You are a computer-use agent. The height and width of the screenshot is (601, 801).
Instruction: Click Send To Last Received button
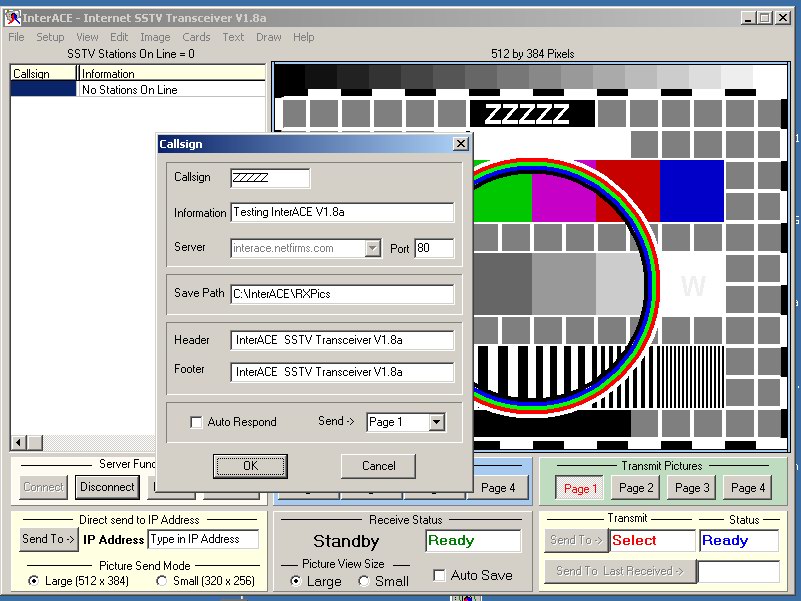pyautogui.click(x=620, y=571)
